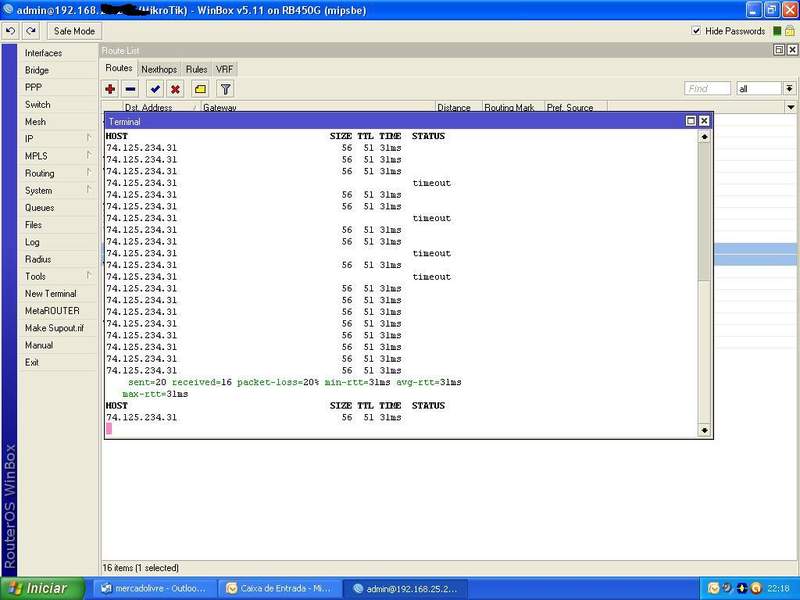The image size is (800, 600).
Task: Switch to the Rules tab
Action: click(196, 69)
